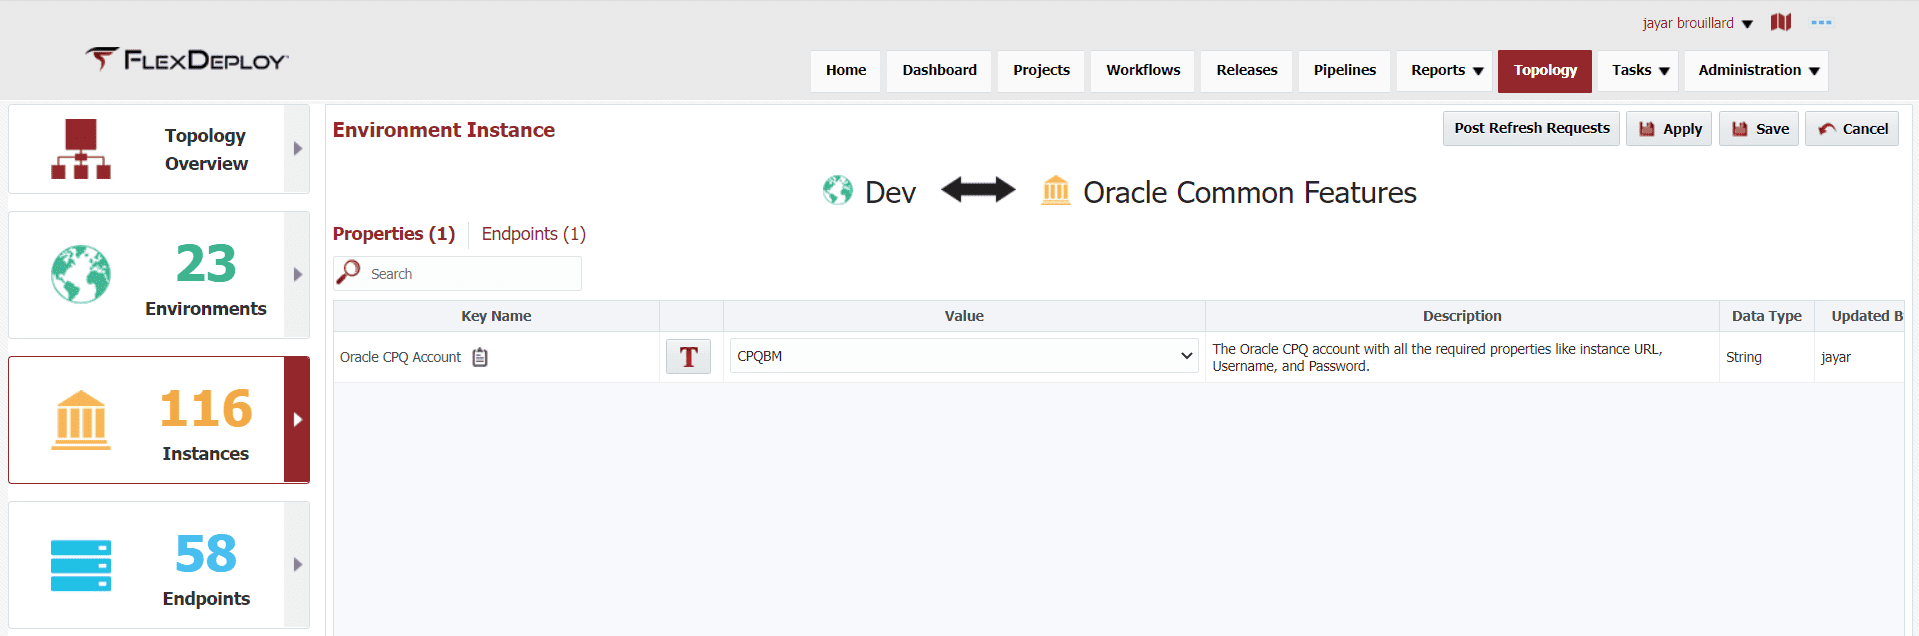
Task: Click the Apply button
Action: click(1669, 128)
